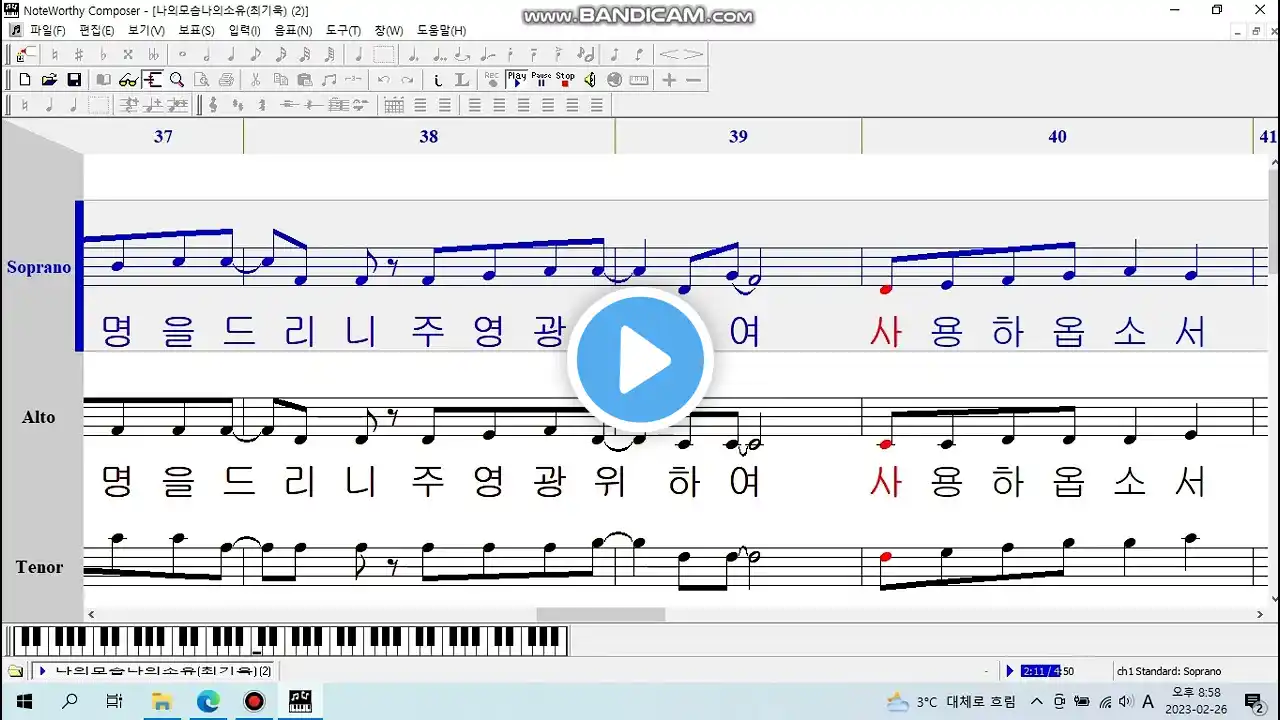Play the score

tap(516, 80)
